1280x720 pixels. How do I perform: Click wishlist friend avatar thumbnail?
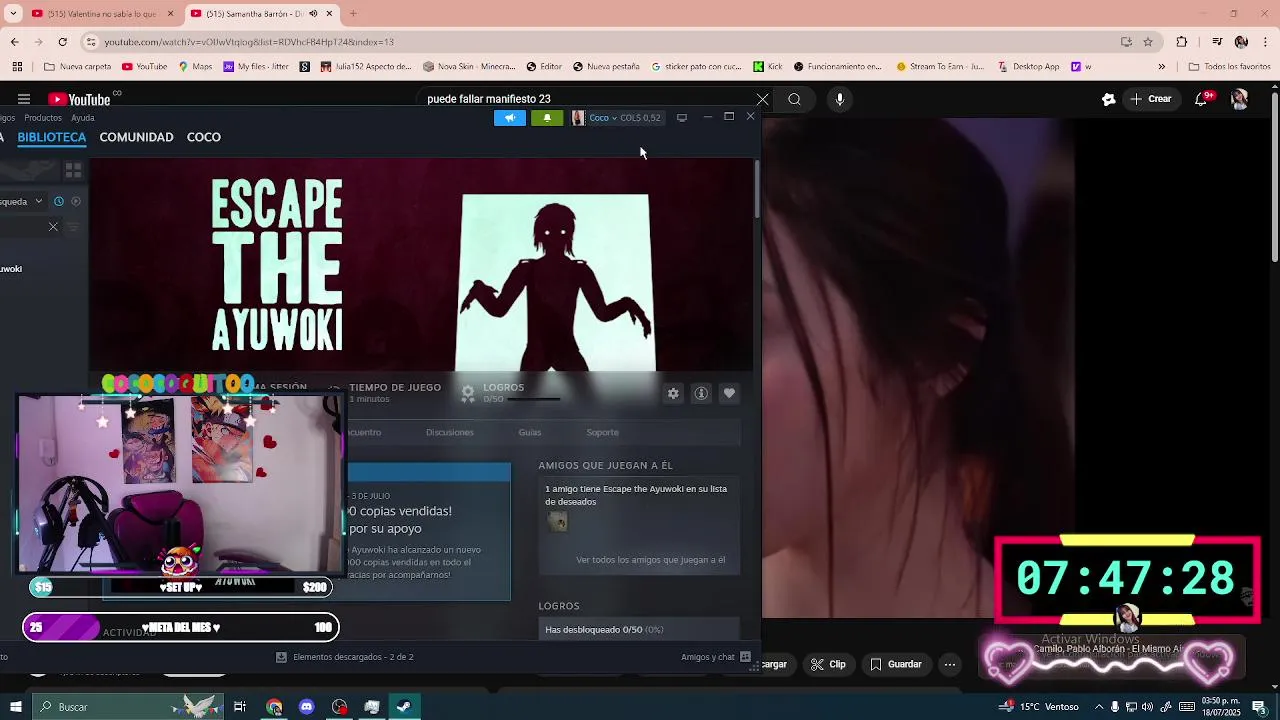pos(557,521)
